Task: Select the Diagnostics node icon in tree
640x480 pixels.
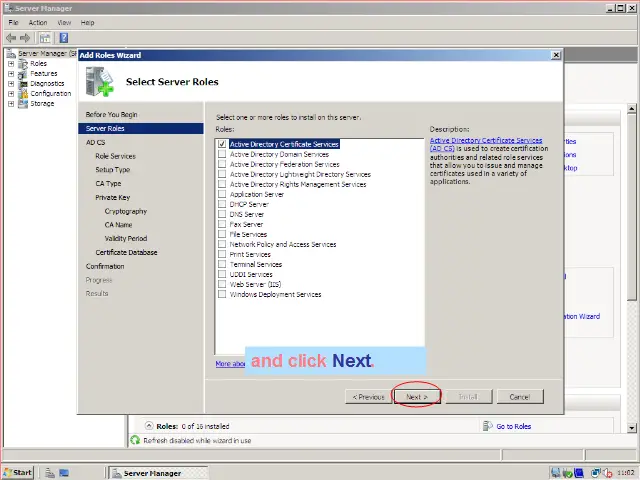Action: 23,84
